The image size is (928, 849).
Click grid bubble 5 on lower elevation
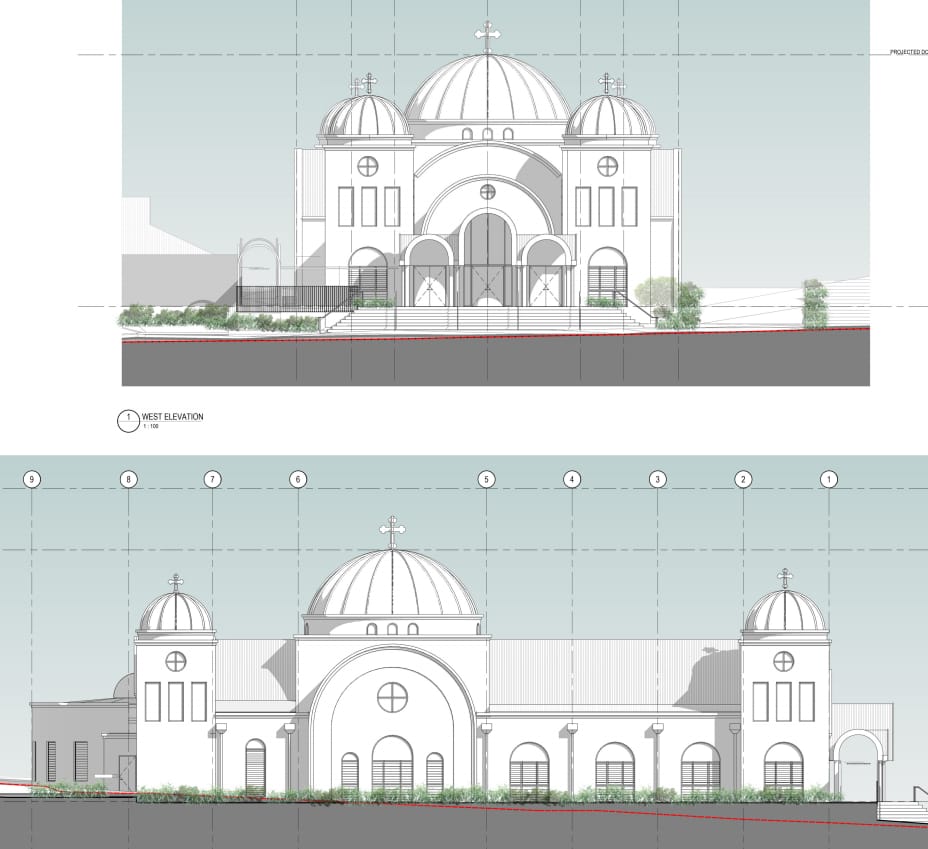tap(486, 479)
